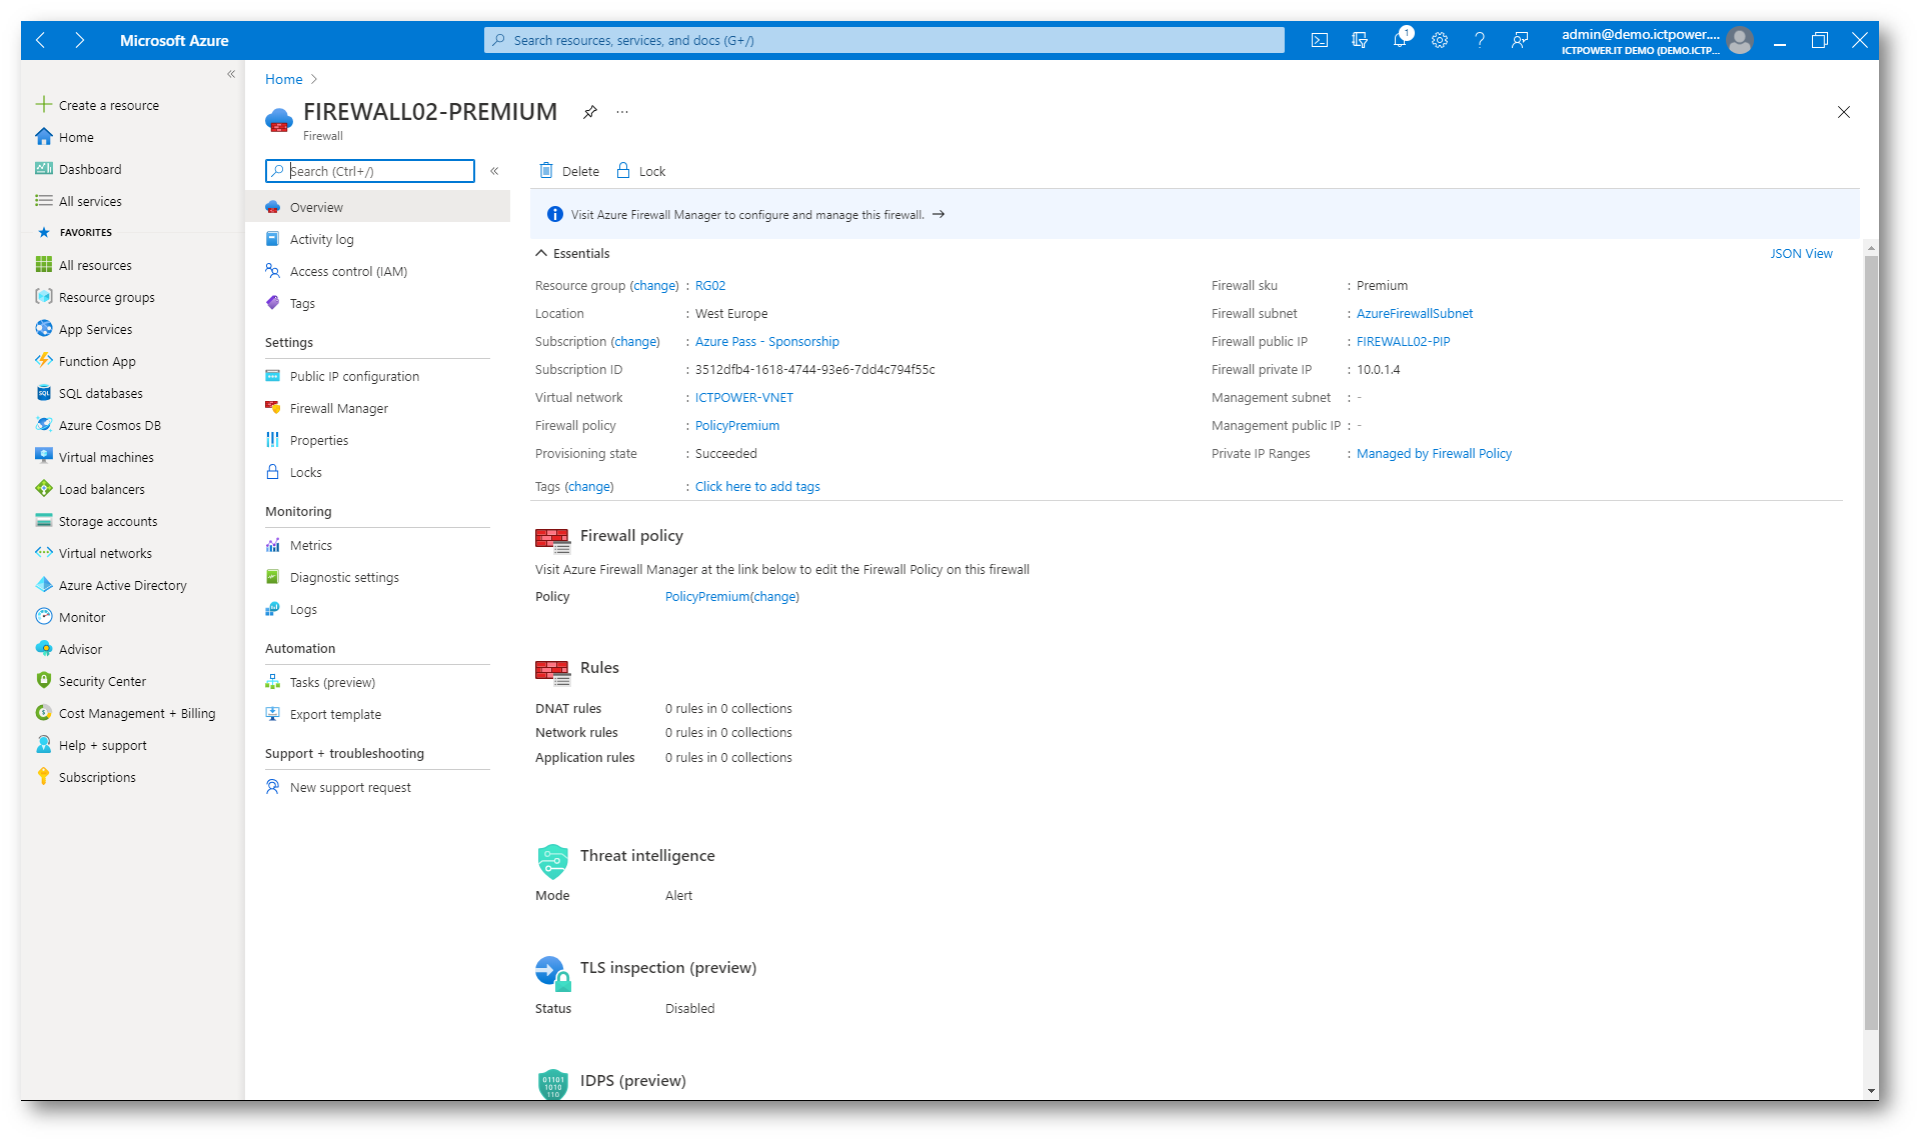The image size is (1921, 1143).
Task: Open the feedback icon in the top bar
Action: coord(1519,40)
